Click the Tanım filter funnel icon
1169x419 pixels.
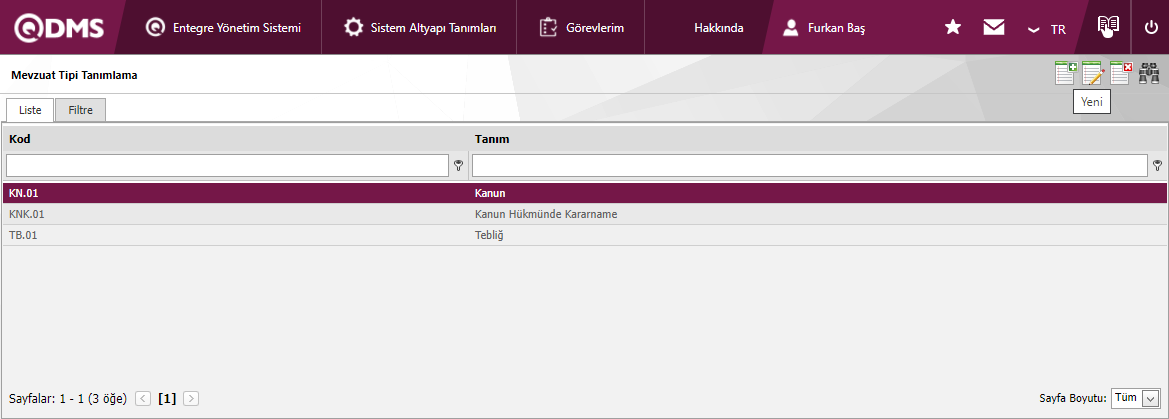pos(1158,166)
